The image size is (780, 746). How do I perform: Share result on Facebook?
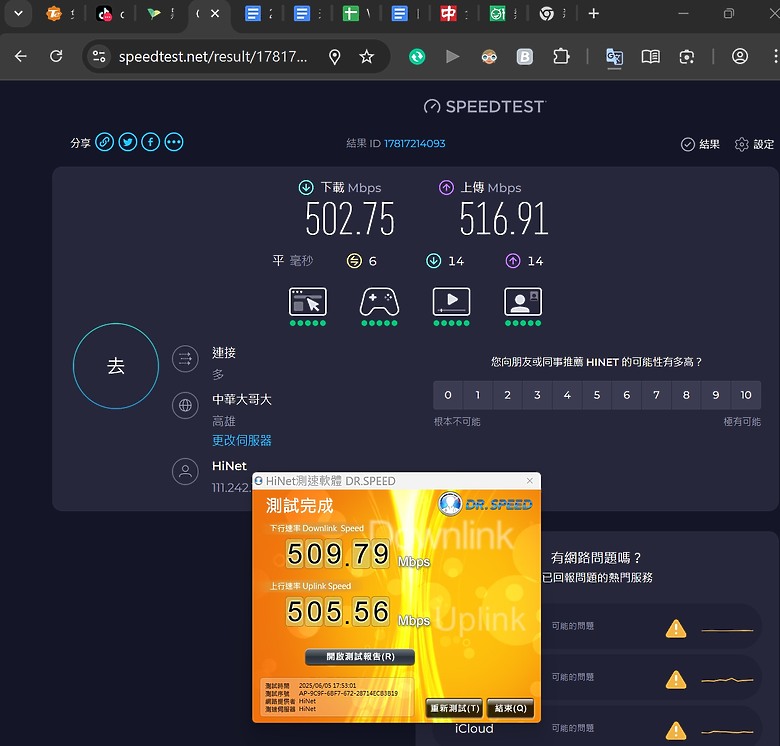point(151,142)
